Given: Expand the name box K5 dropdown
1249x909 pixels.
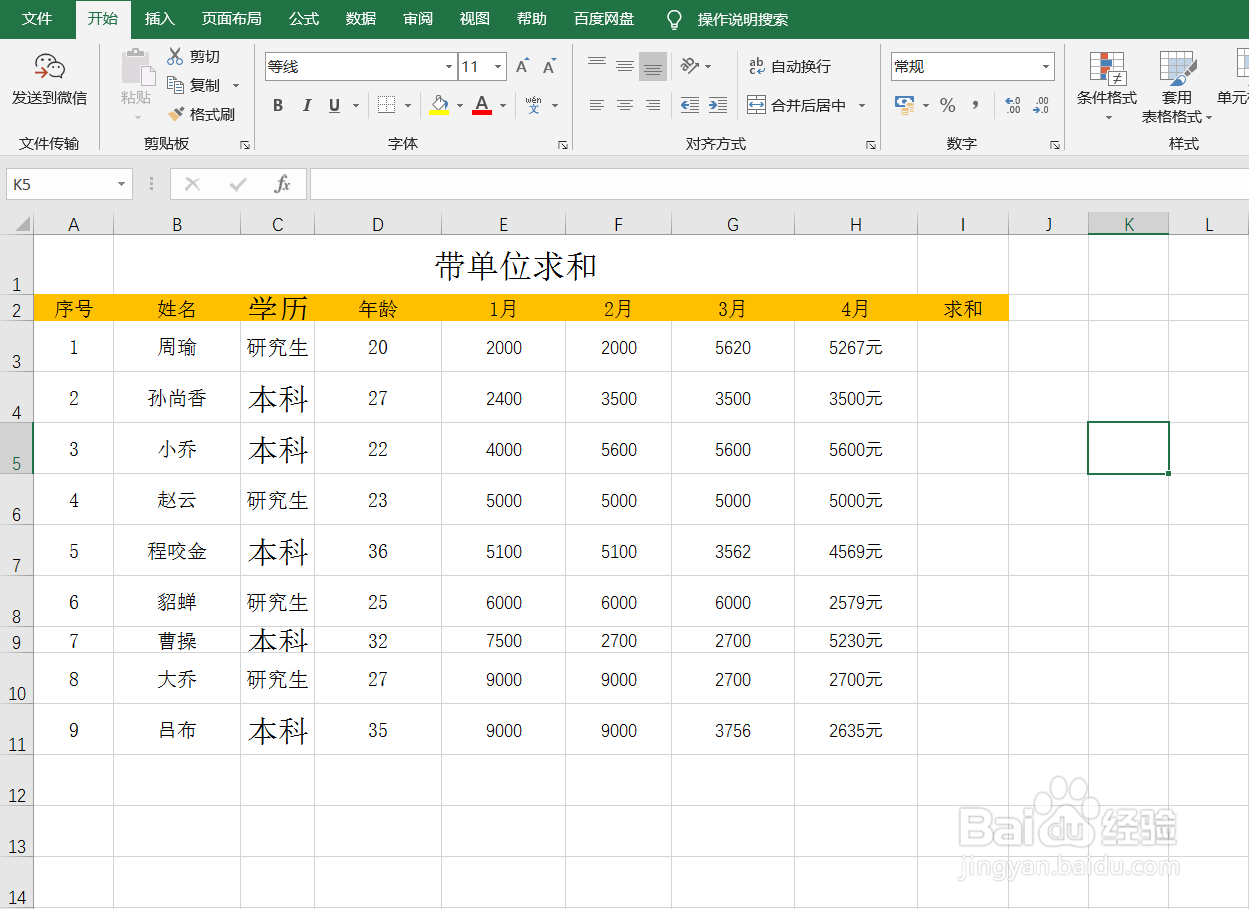Looking at the screenshot, I should click(x=122, y=184).
